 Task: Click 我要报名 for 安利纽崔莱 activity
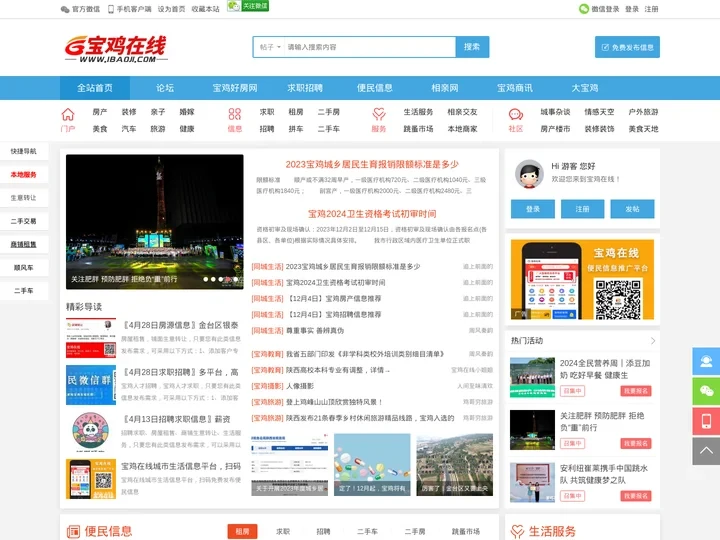coord(636,496)
